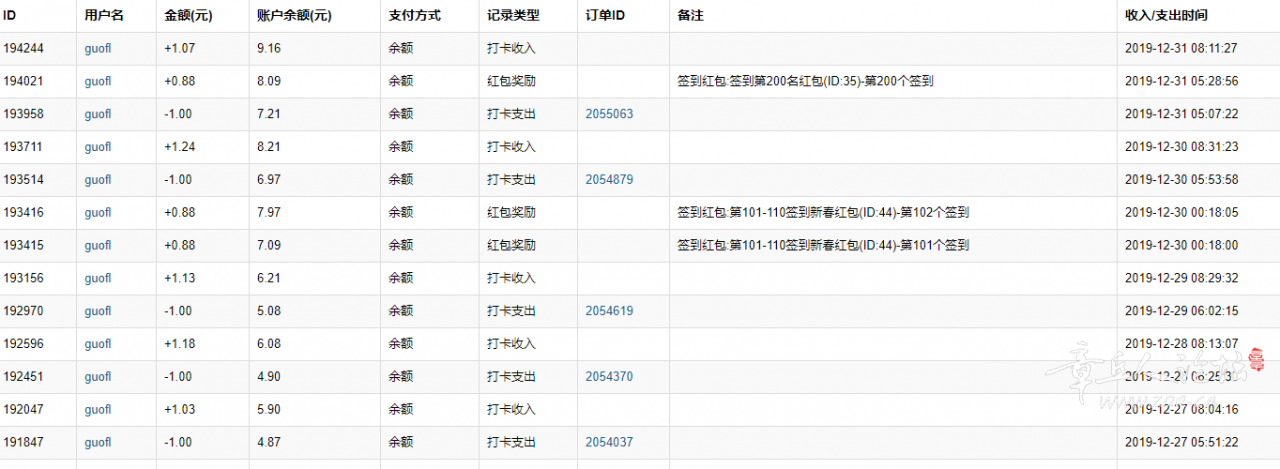Viewport: 1280px width, 469px height.
Task: Click guofl link in row 192047
Action: [98, 410]
